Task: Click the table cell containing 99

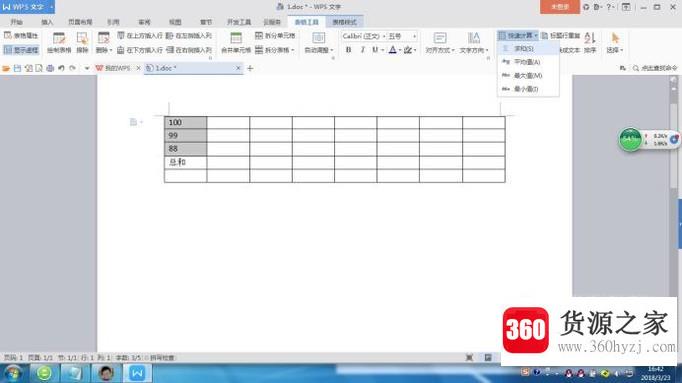Action: [186, 136]
